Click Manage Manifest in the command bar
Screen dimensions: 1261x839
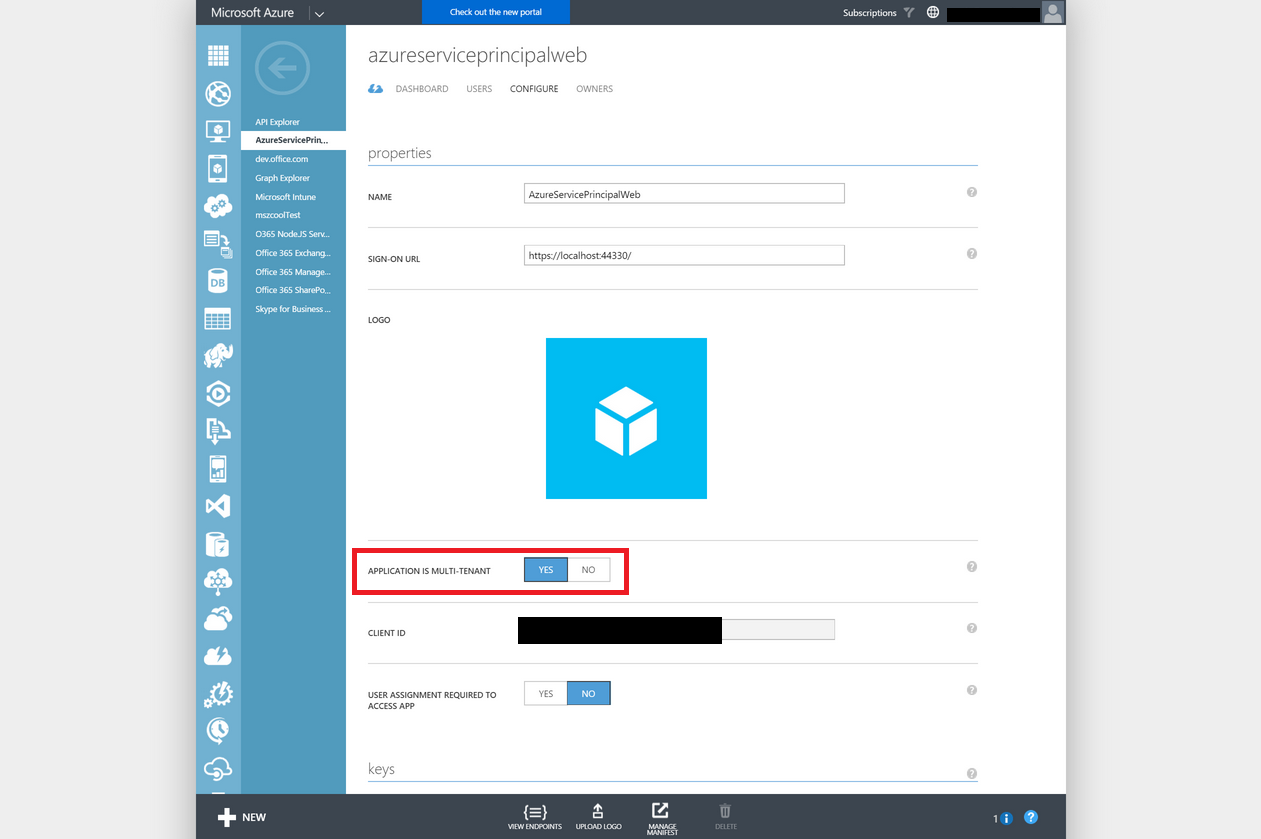pos(661,818)
